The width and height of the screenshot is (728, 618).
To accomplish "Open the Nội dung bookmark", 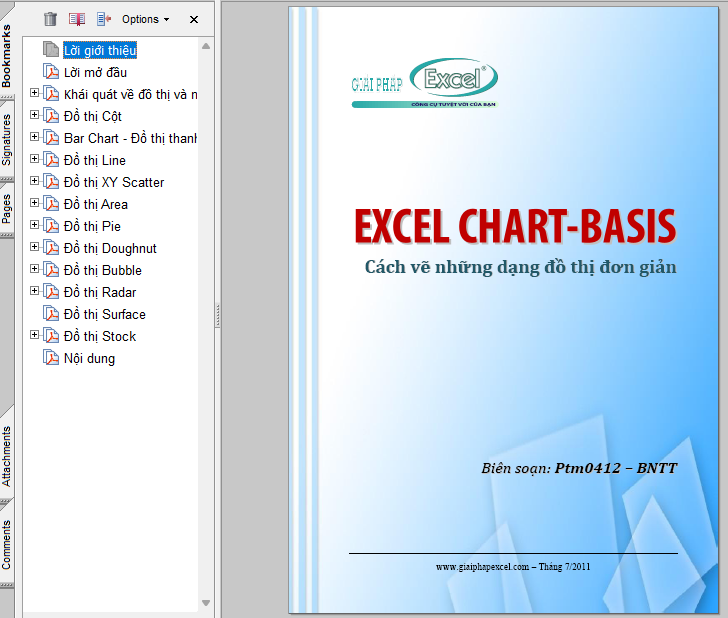I will 89,358.
